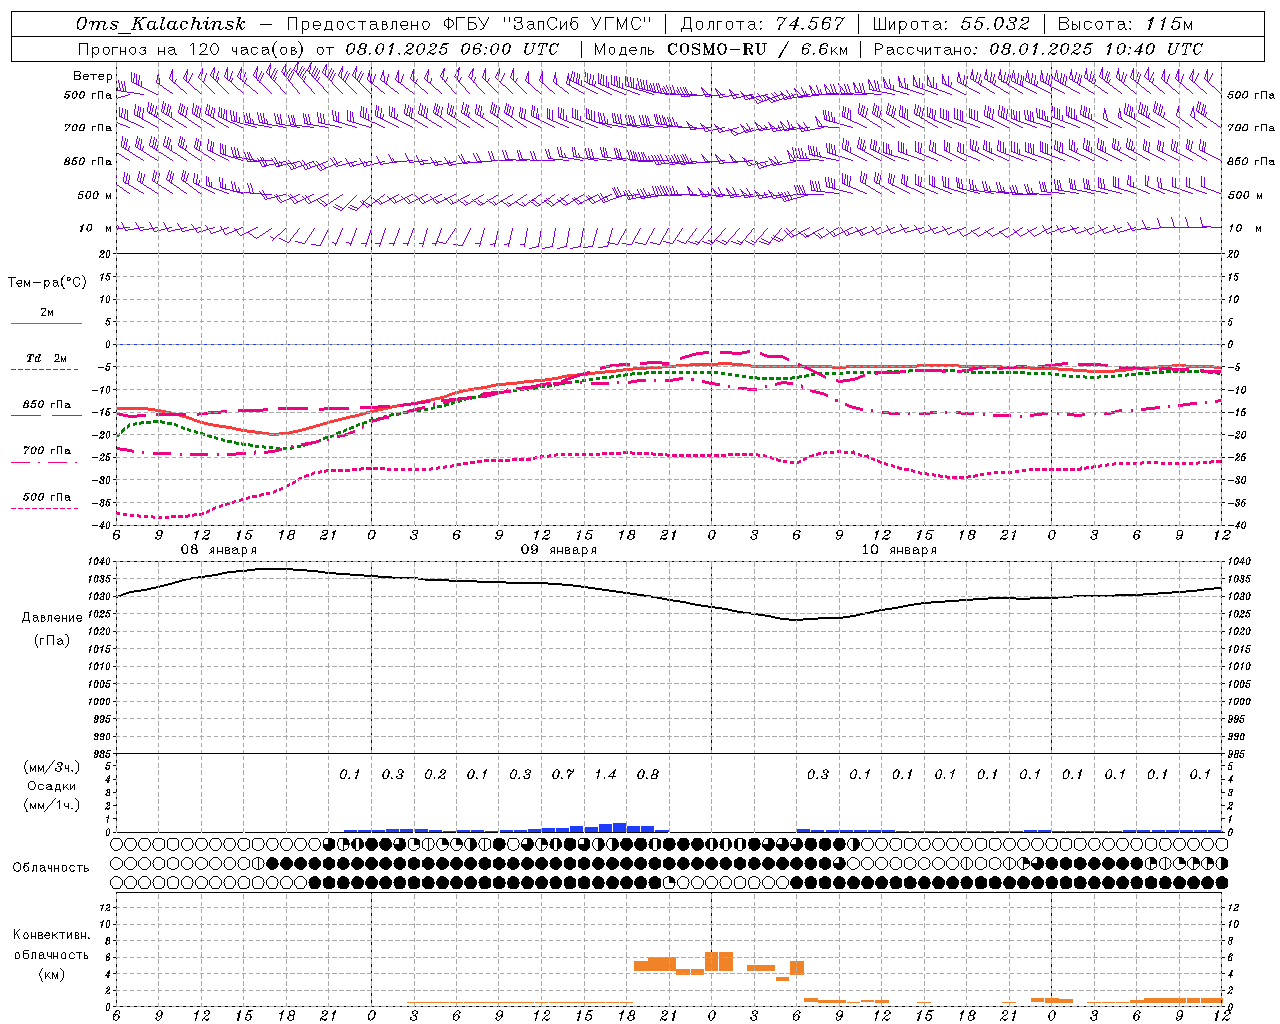The height and width of the screenshot is (1024, 1280).
Task: Select the 09 января date label
Action: (558, 550)
